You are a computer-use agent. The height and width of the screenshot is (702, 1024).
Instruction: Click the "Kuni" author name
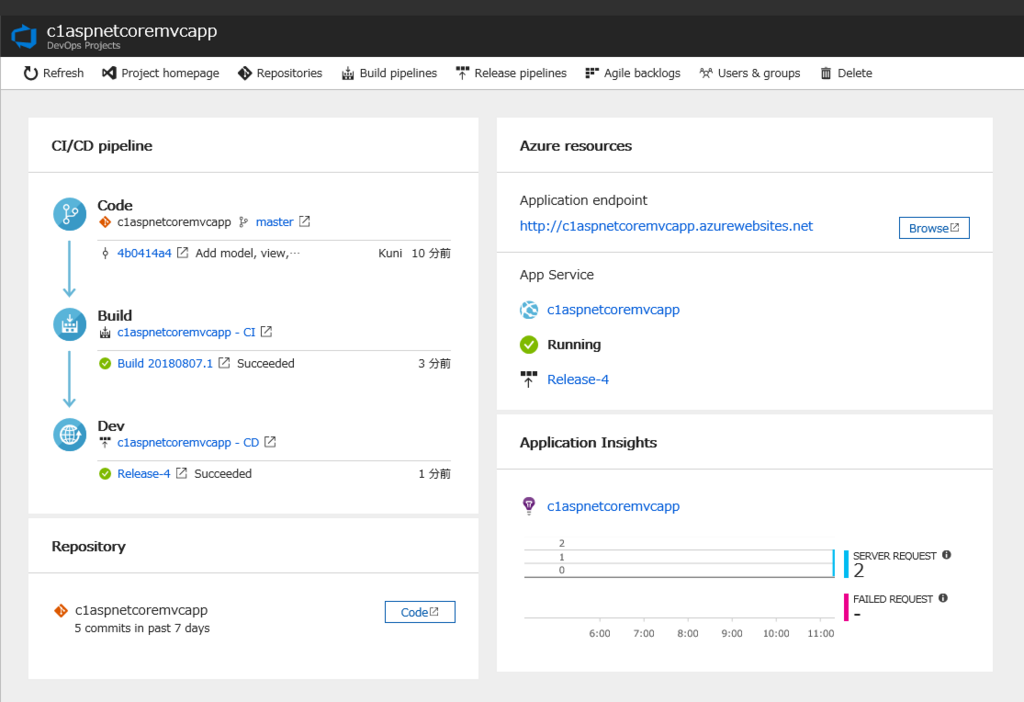click(x=390, y=253)
